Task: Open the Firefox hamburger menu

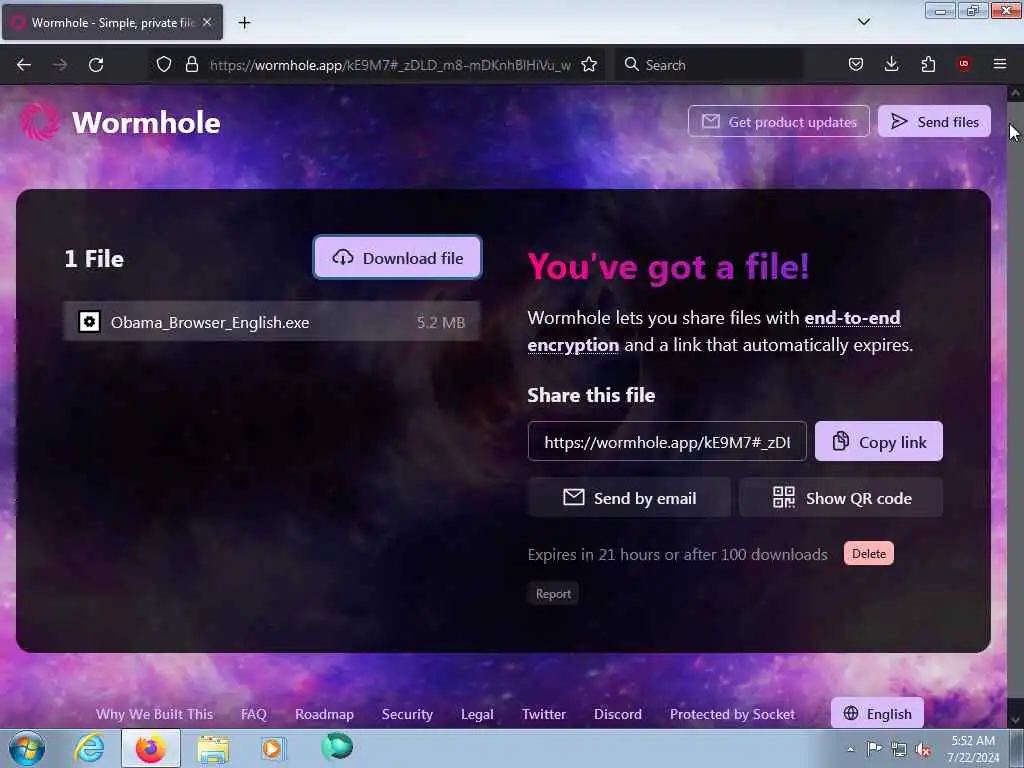Action: [x=1000, y=65]
